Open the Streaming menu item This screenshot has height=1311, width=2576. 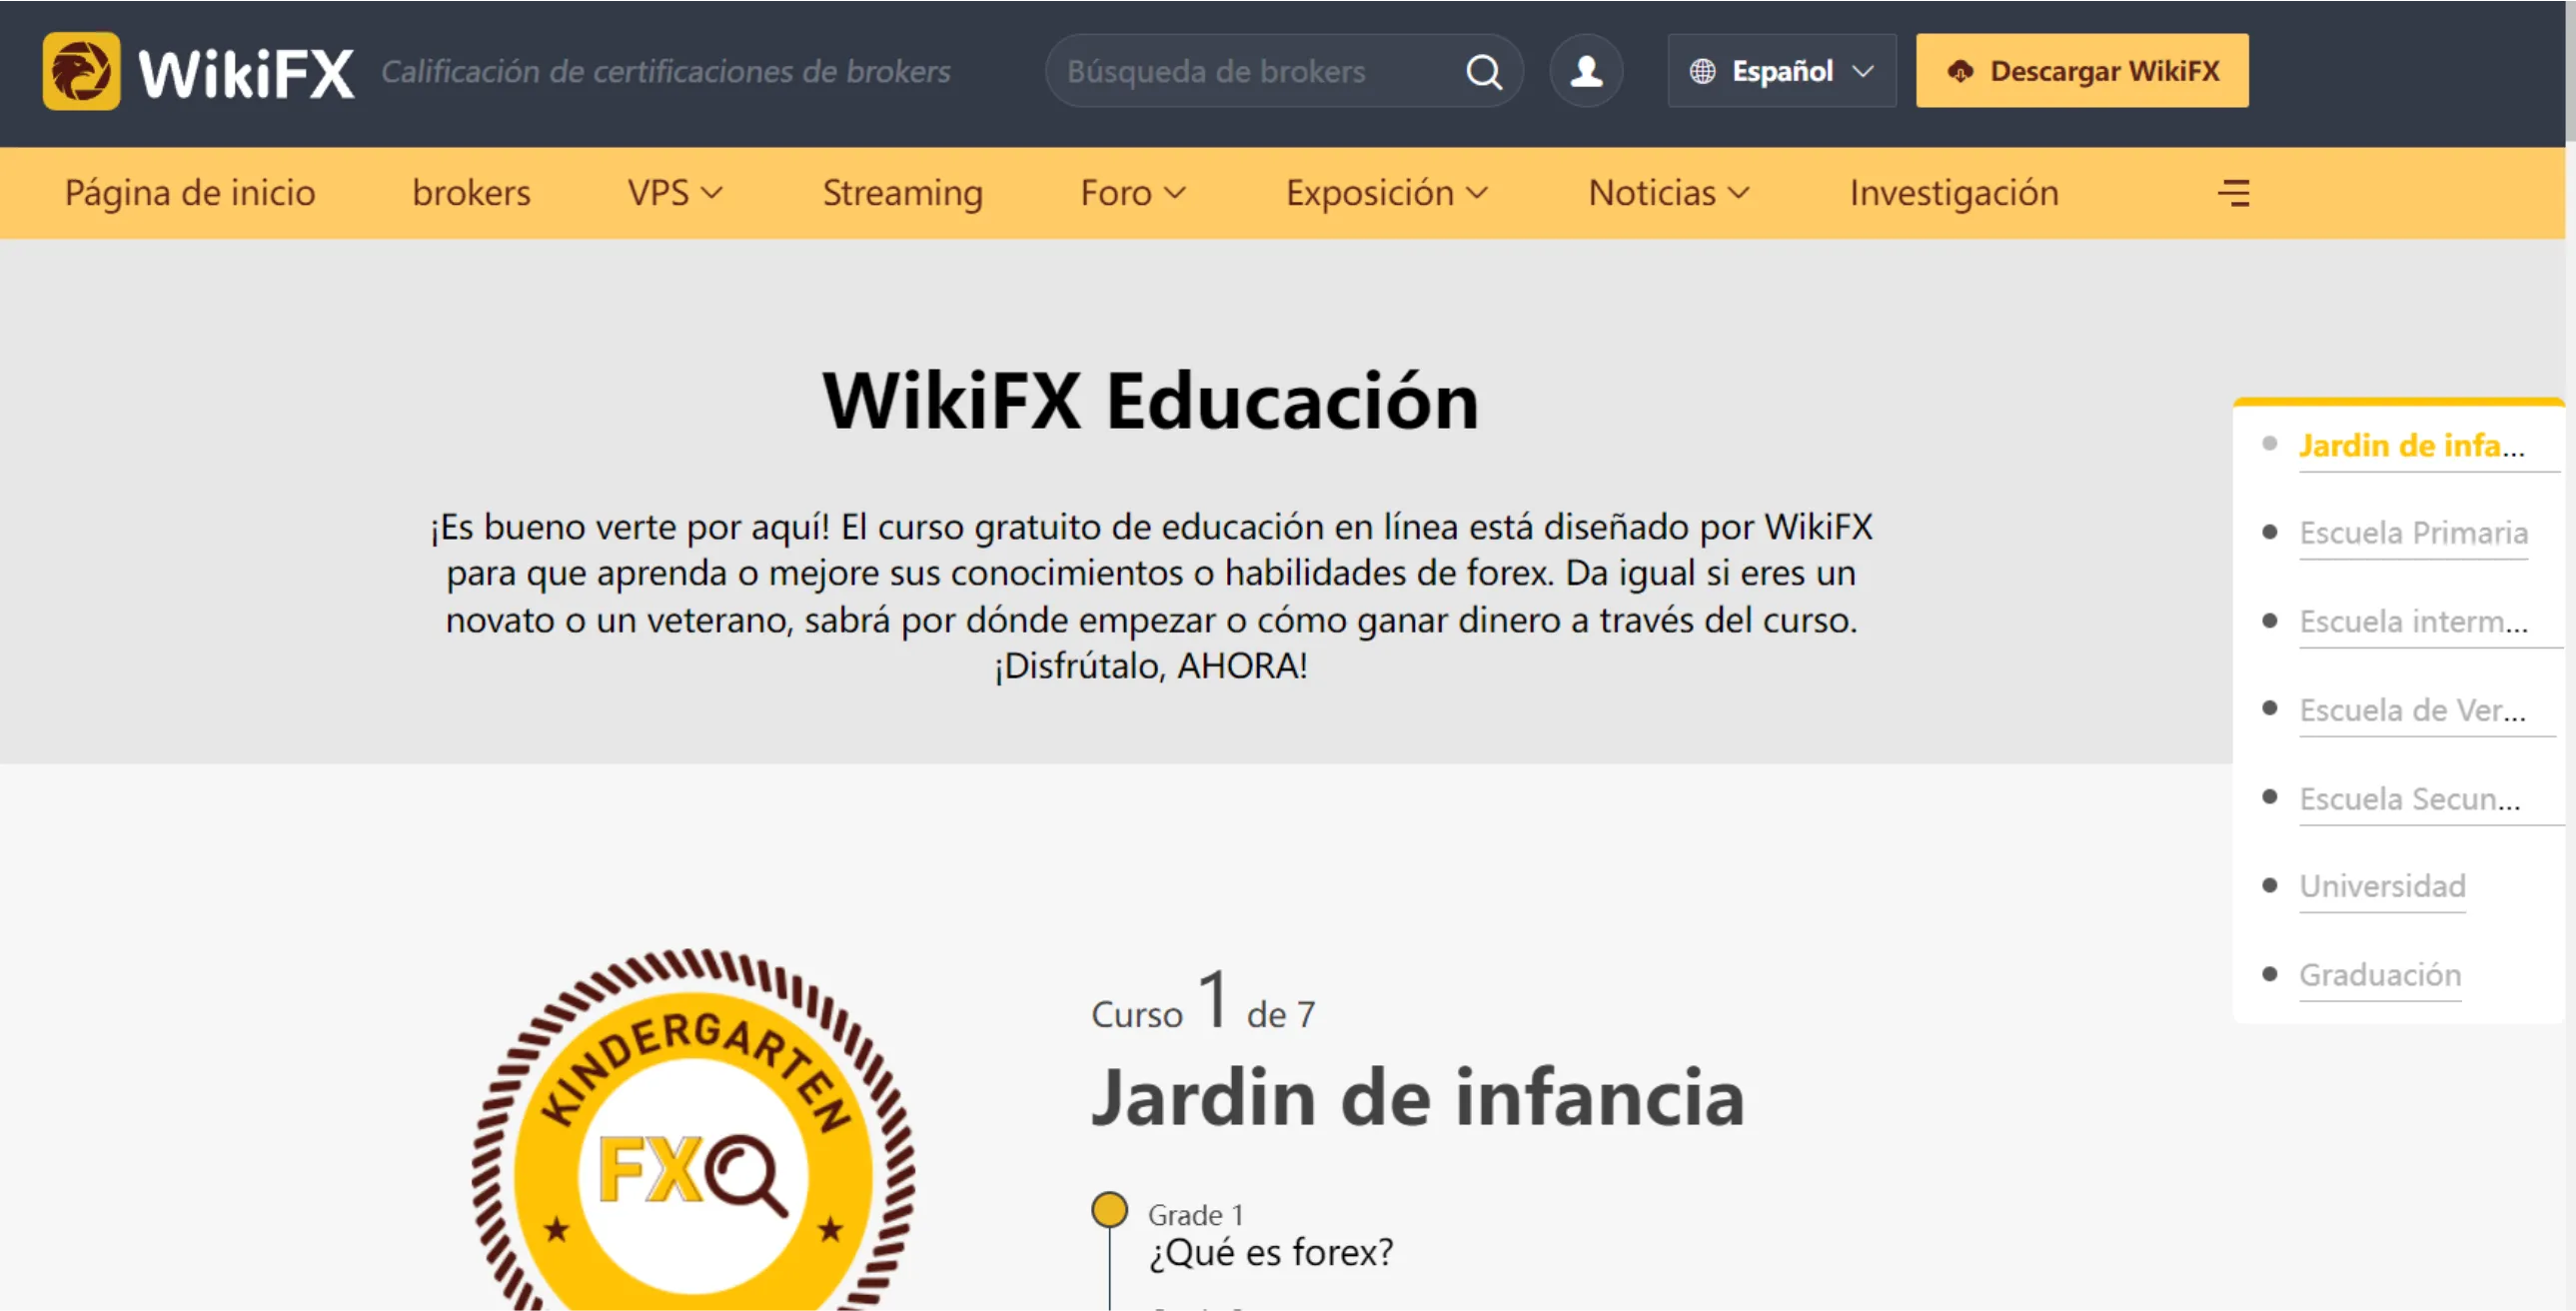[902, 193]
